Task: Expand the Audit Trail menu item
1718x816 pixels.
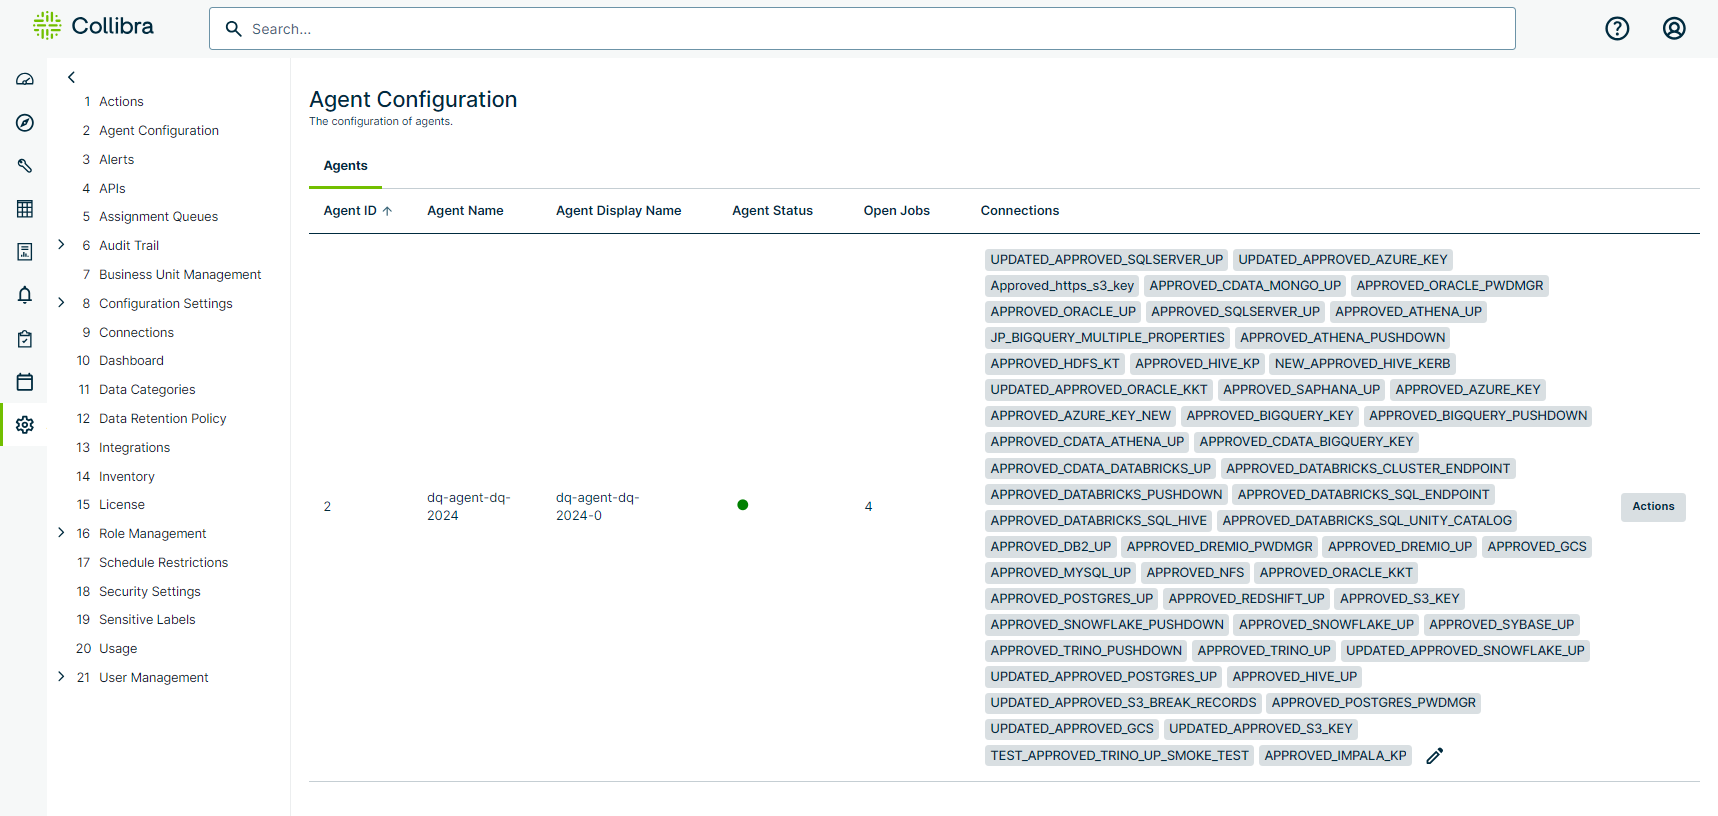Action: tap(61, 245)
